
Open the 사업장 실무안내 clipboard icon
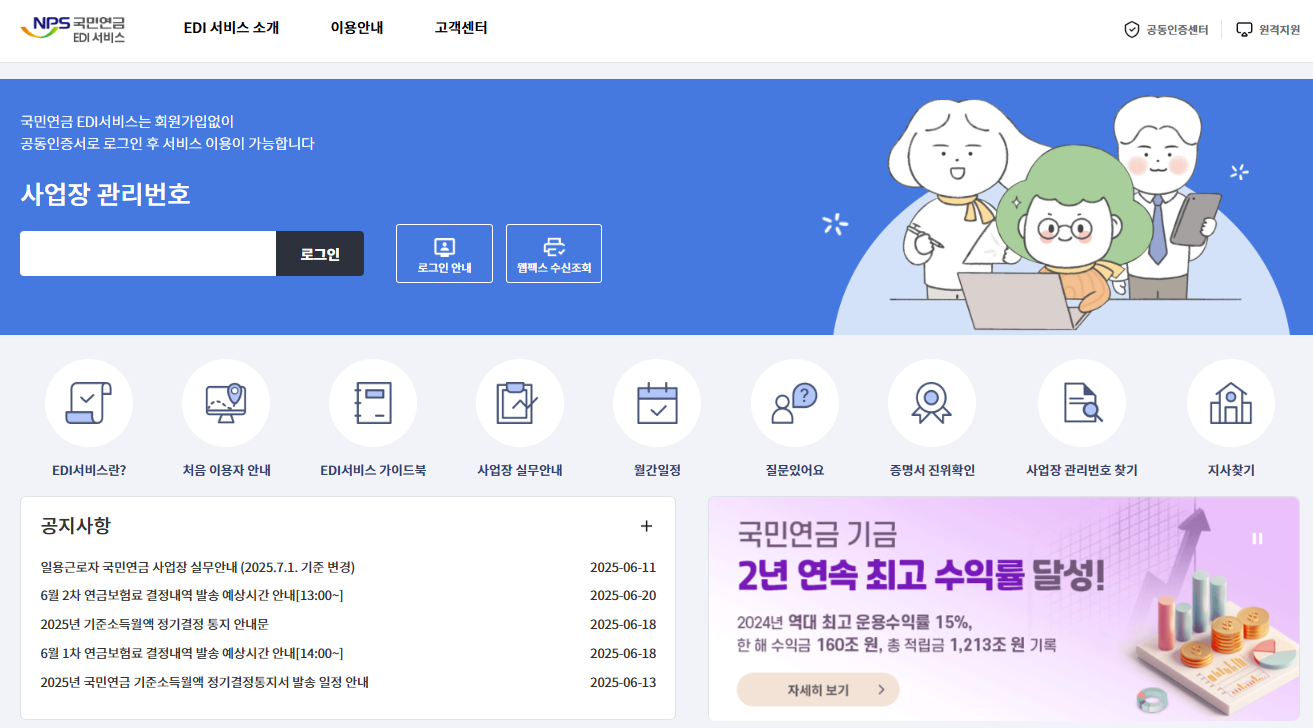[x=520, y=403]
